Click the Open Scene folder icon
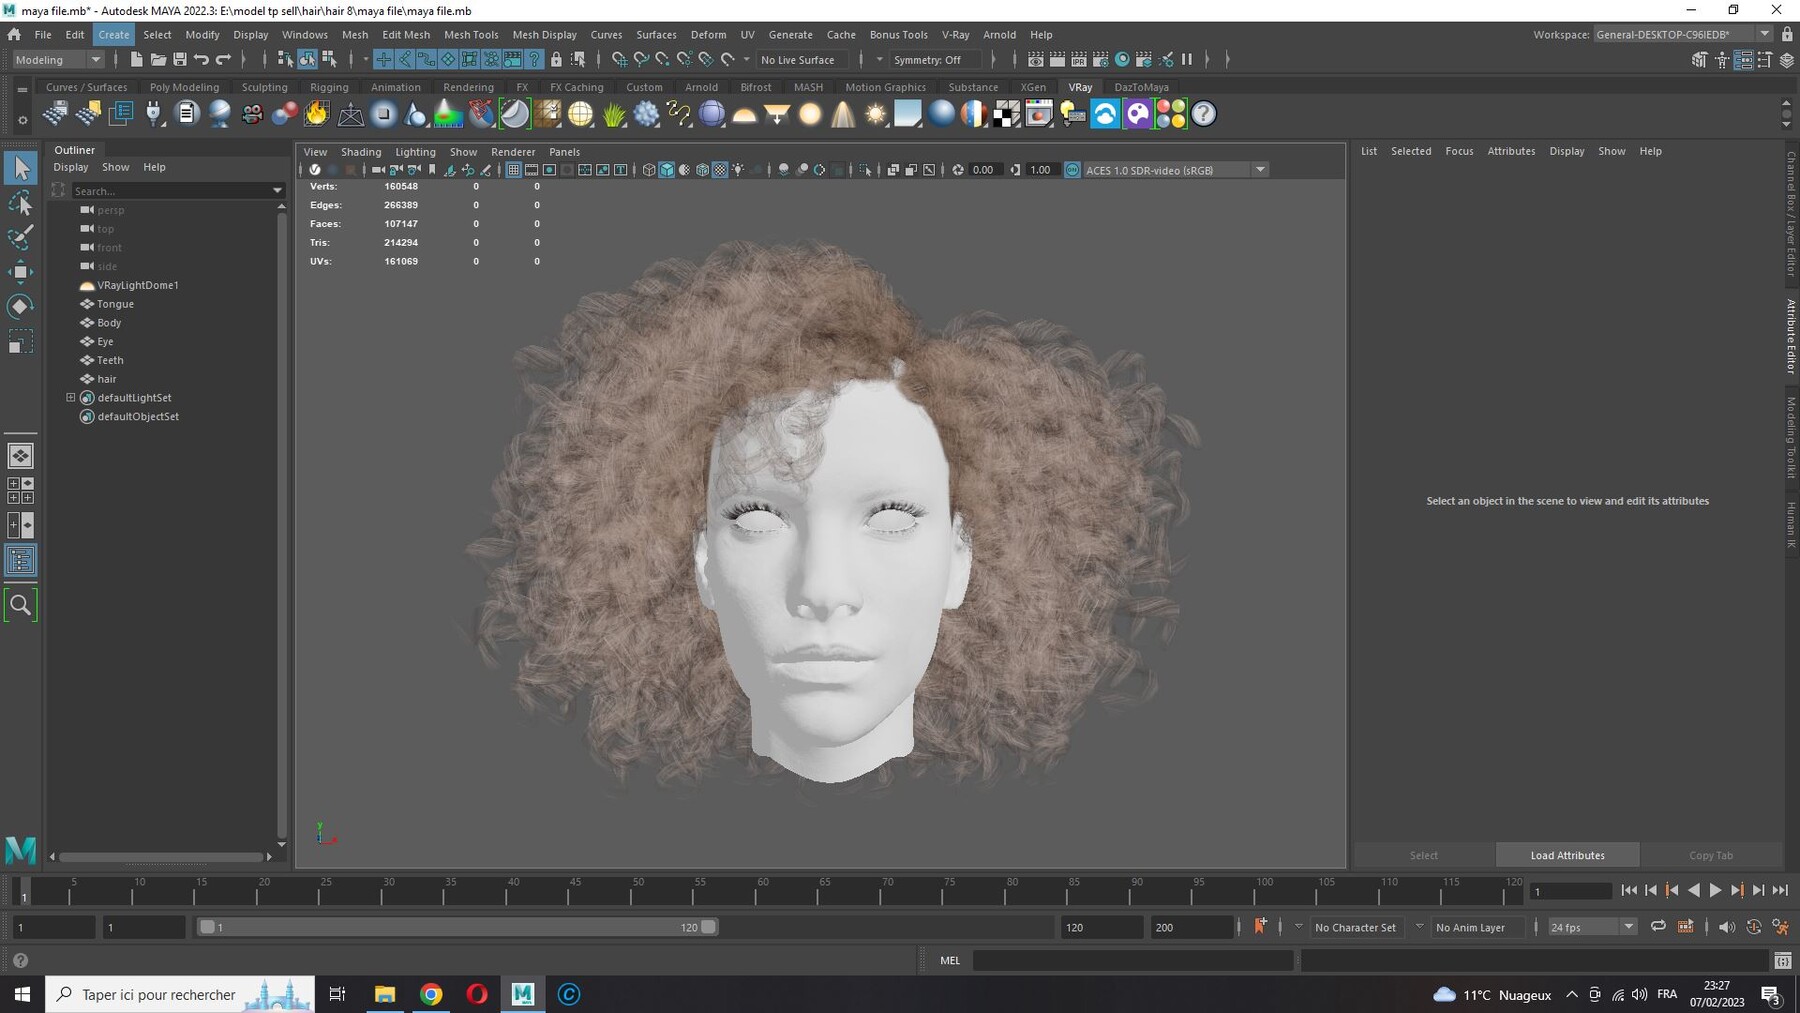This screenshot has width=1800, height=1013. (158, 60)
